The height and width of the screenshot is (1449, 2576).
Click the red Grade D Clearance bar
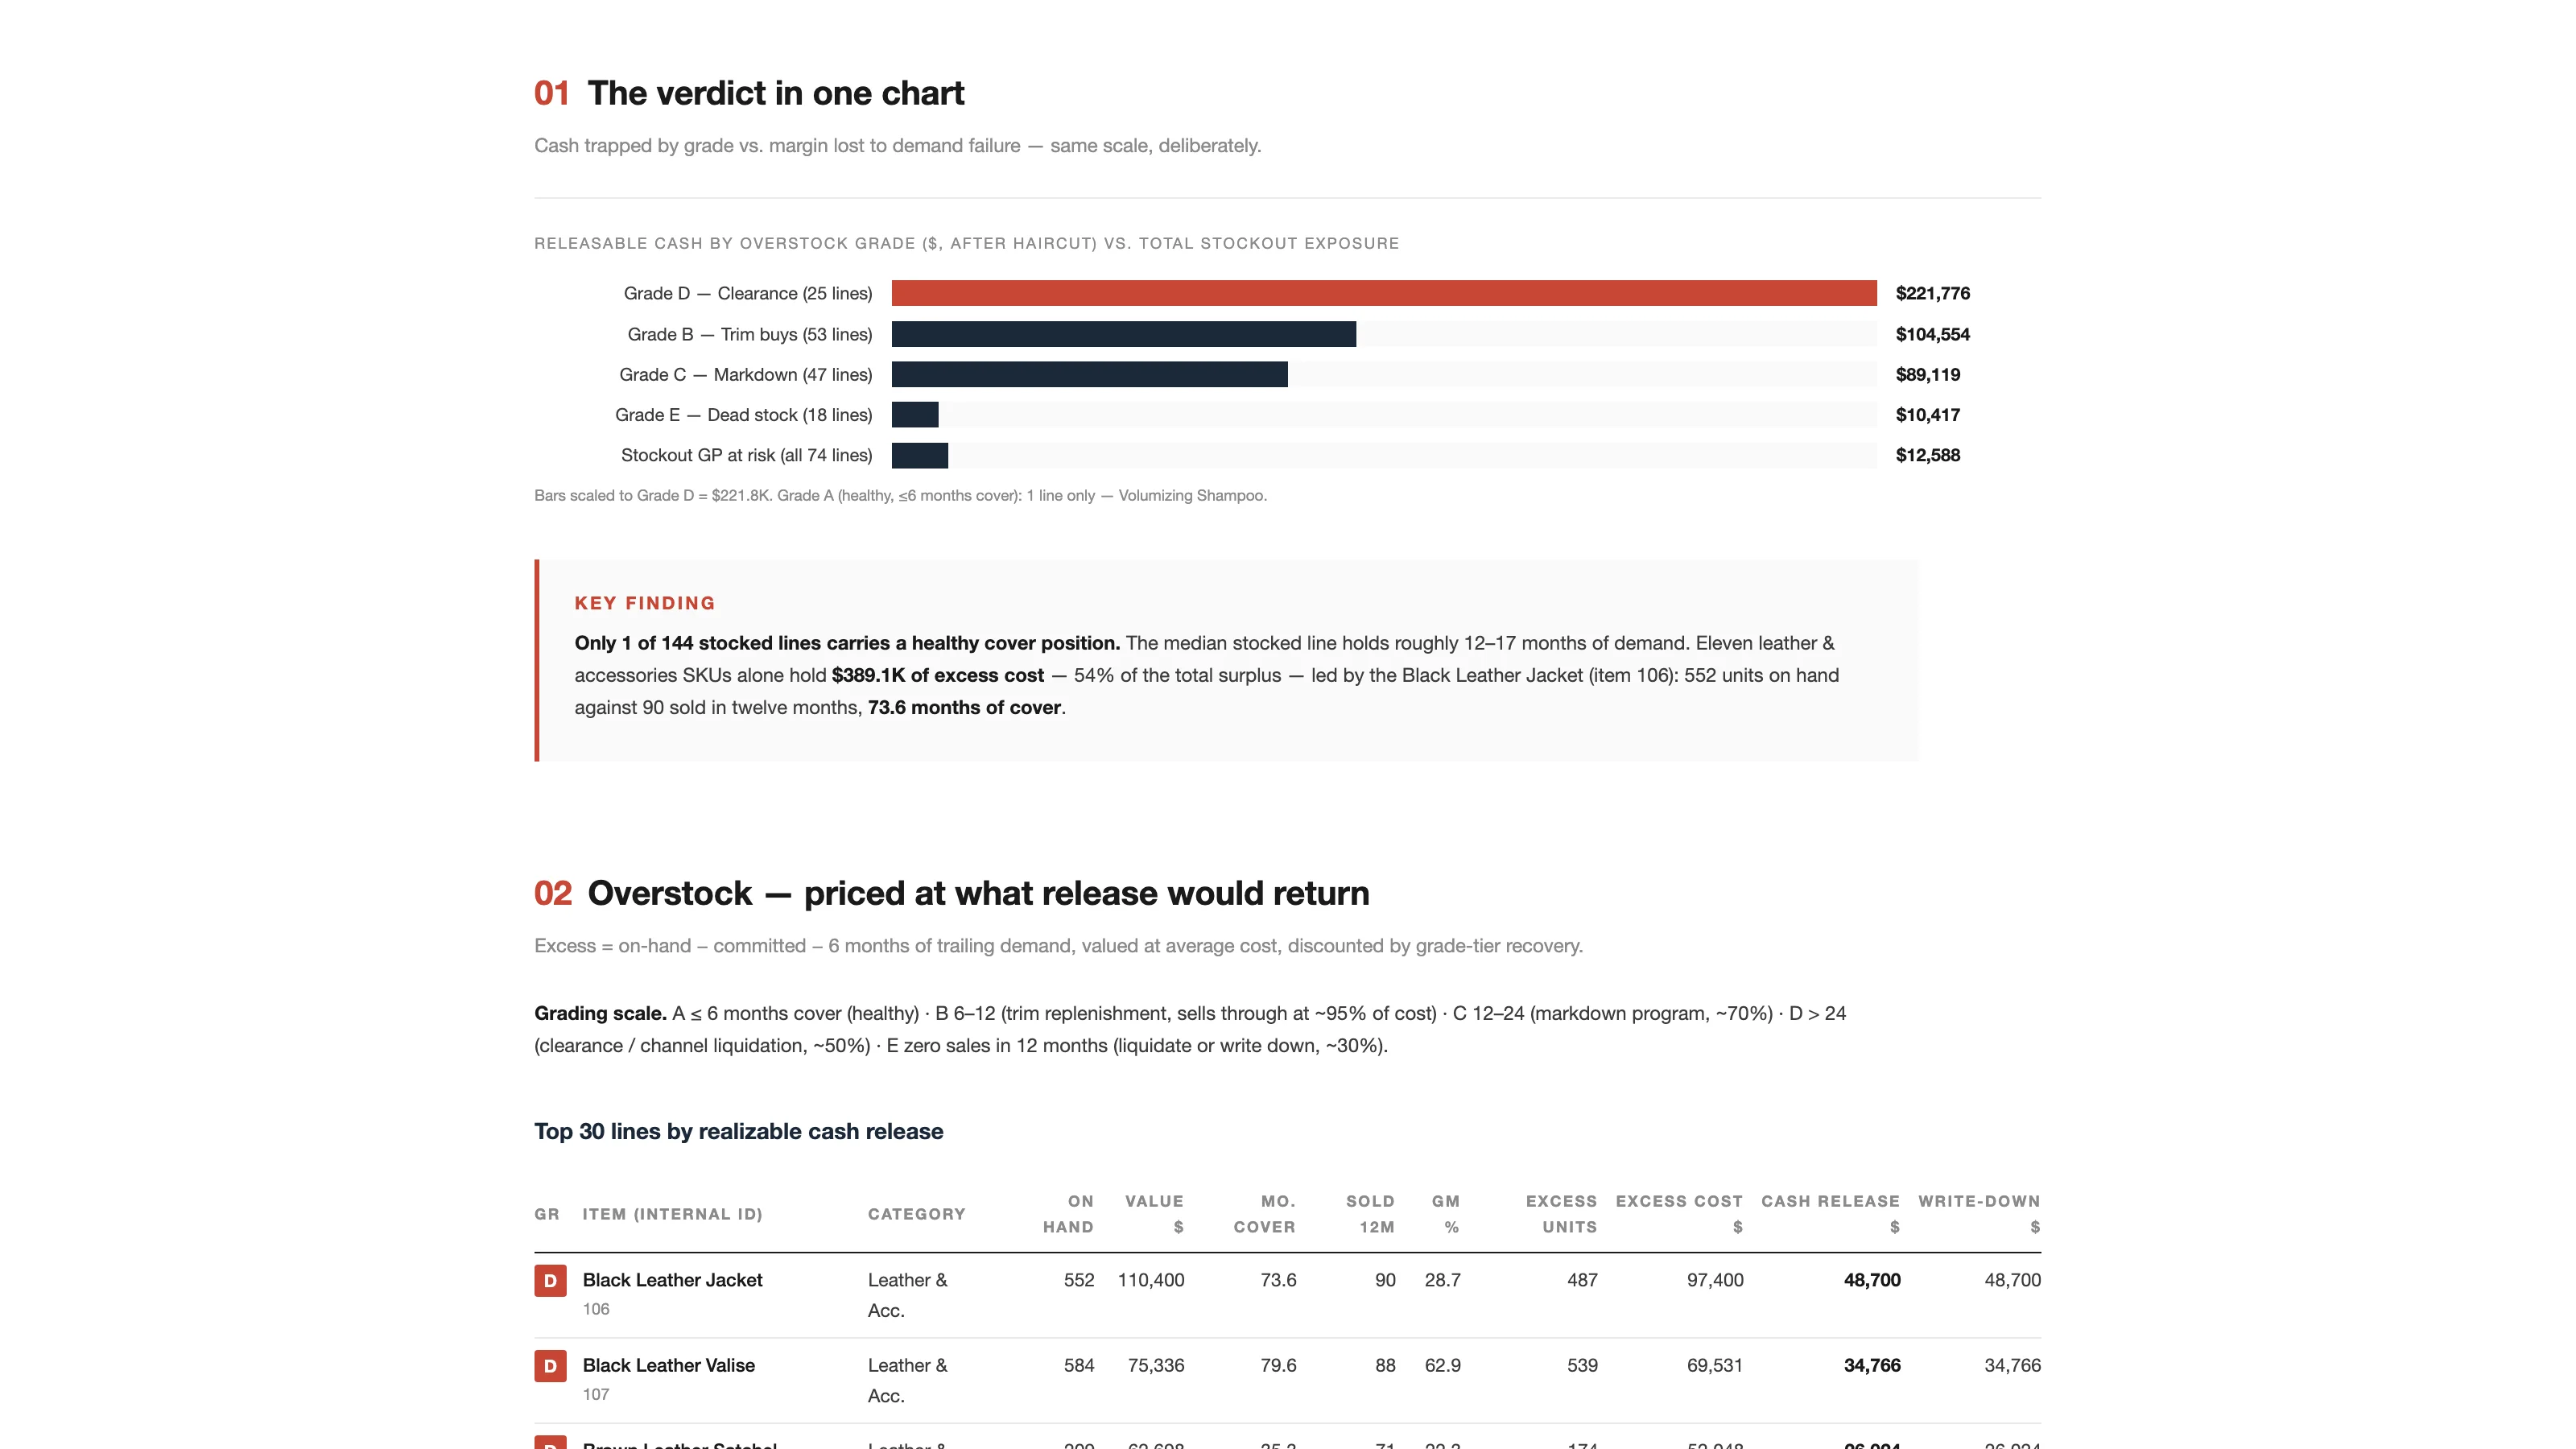click(x=1384, y=293)
